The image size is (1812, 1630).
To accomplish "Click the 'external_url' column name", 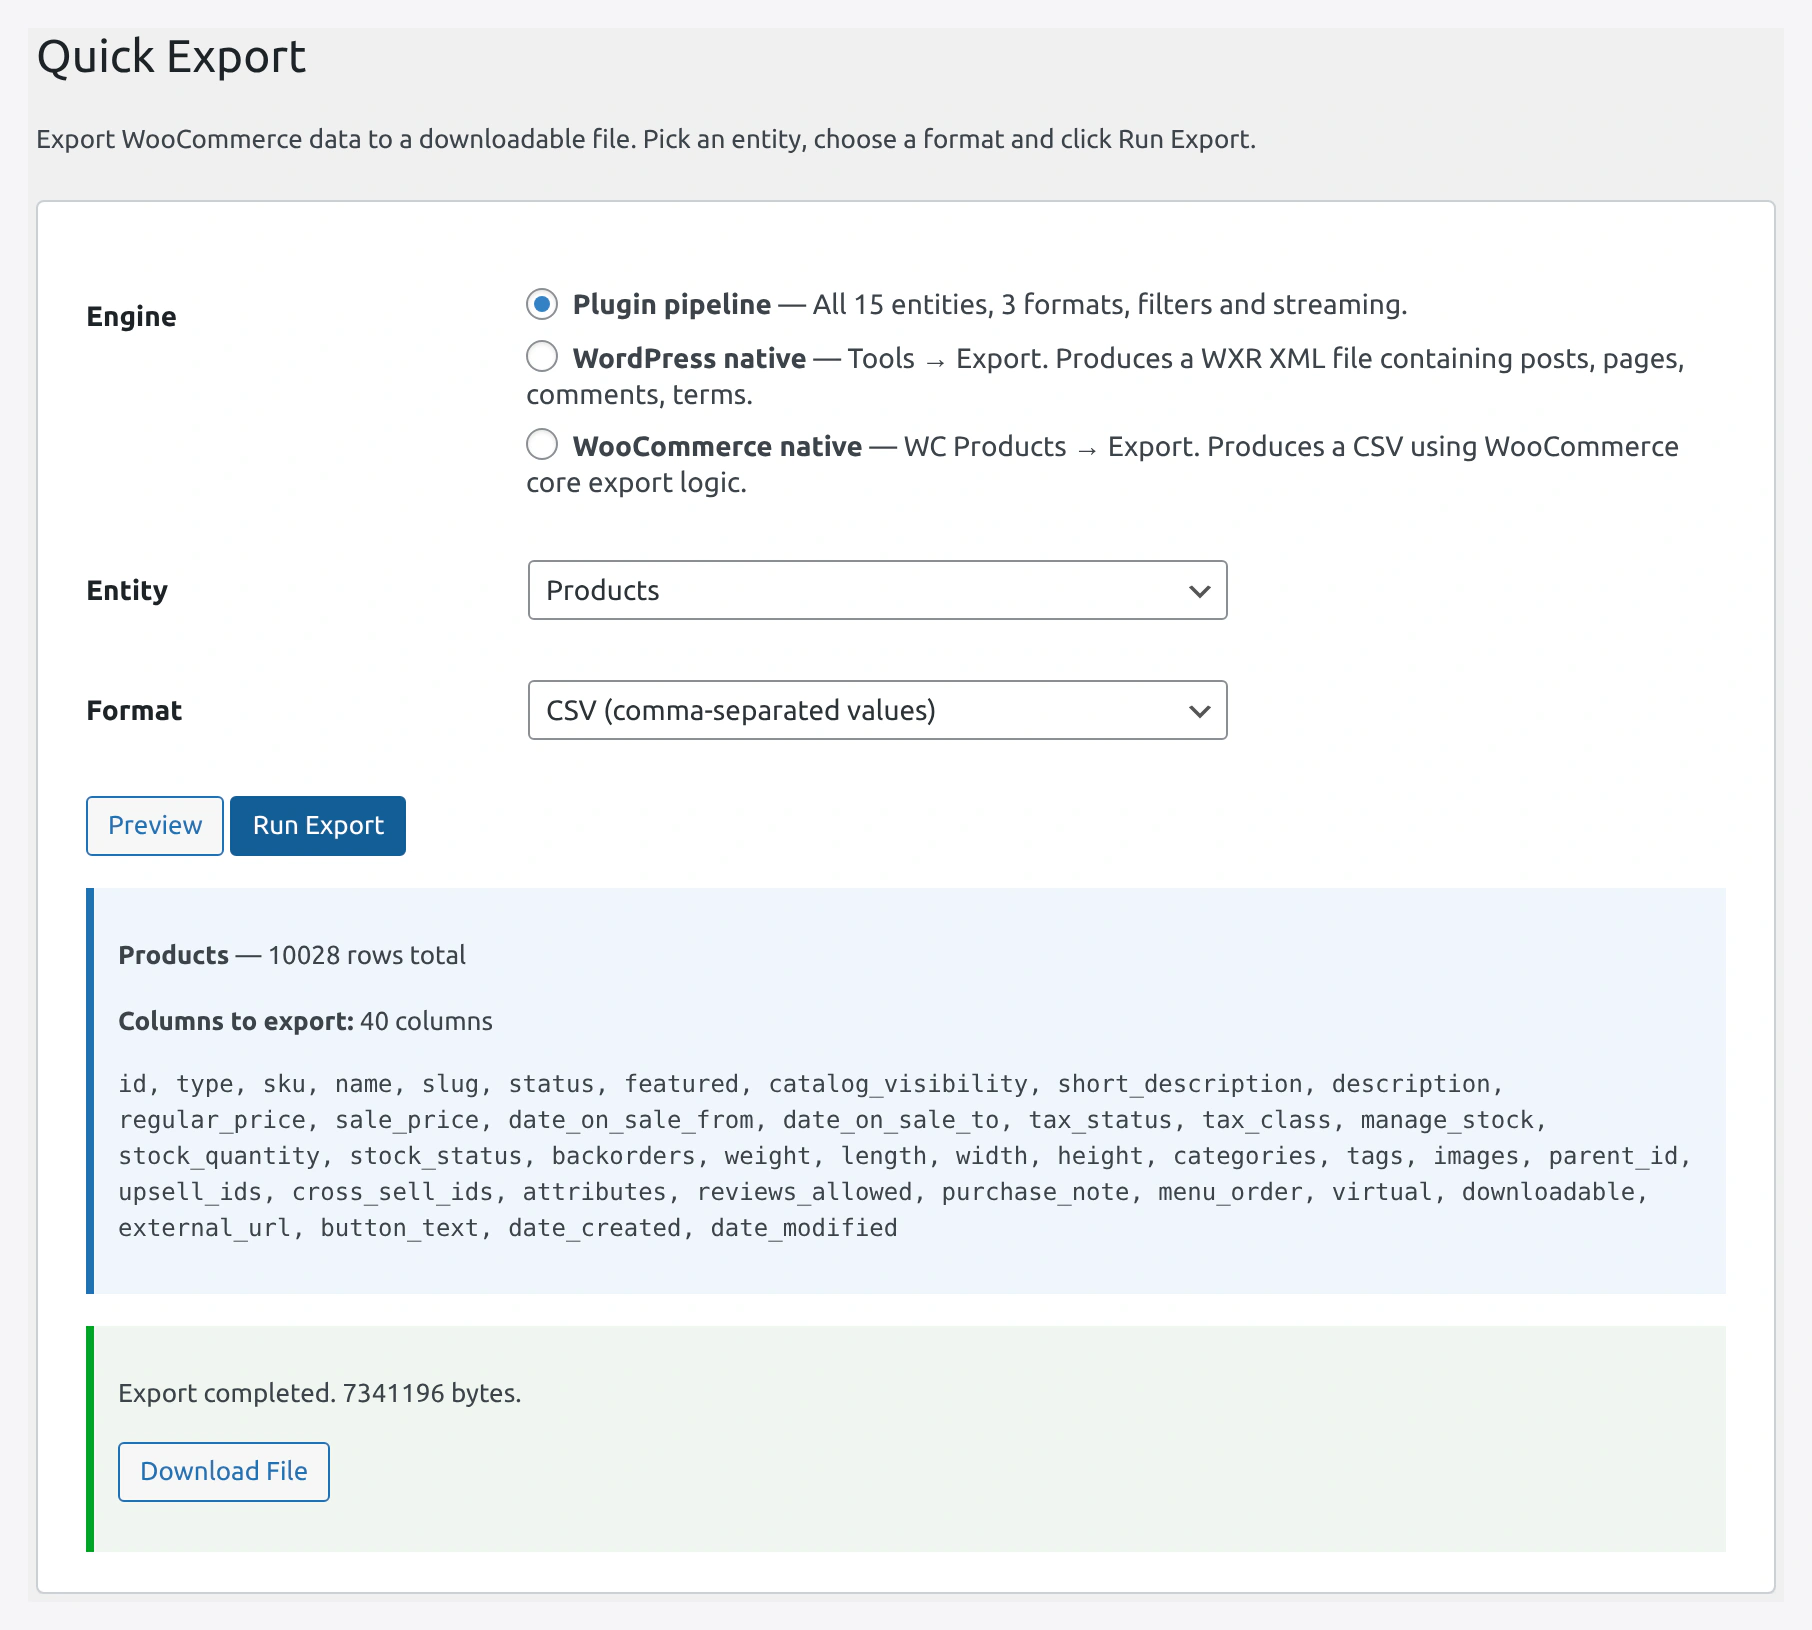I will coord(205,1228).
